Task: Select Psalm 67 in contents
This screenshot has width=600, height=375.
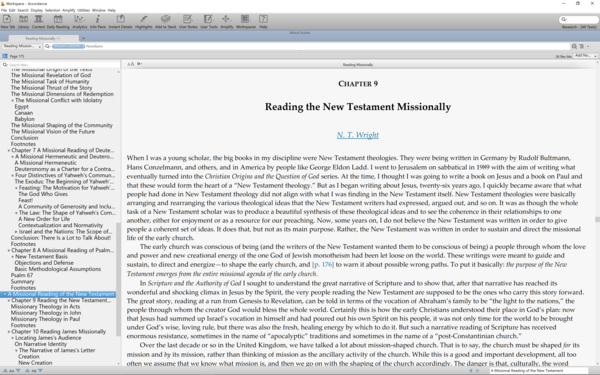Action: click(x=22, y=275)
